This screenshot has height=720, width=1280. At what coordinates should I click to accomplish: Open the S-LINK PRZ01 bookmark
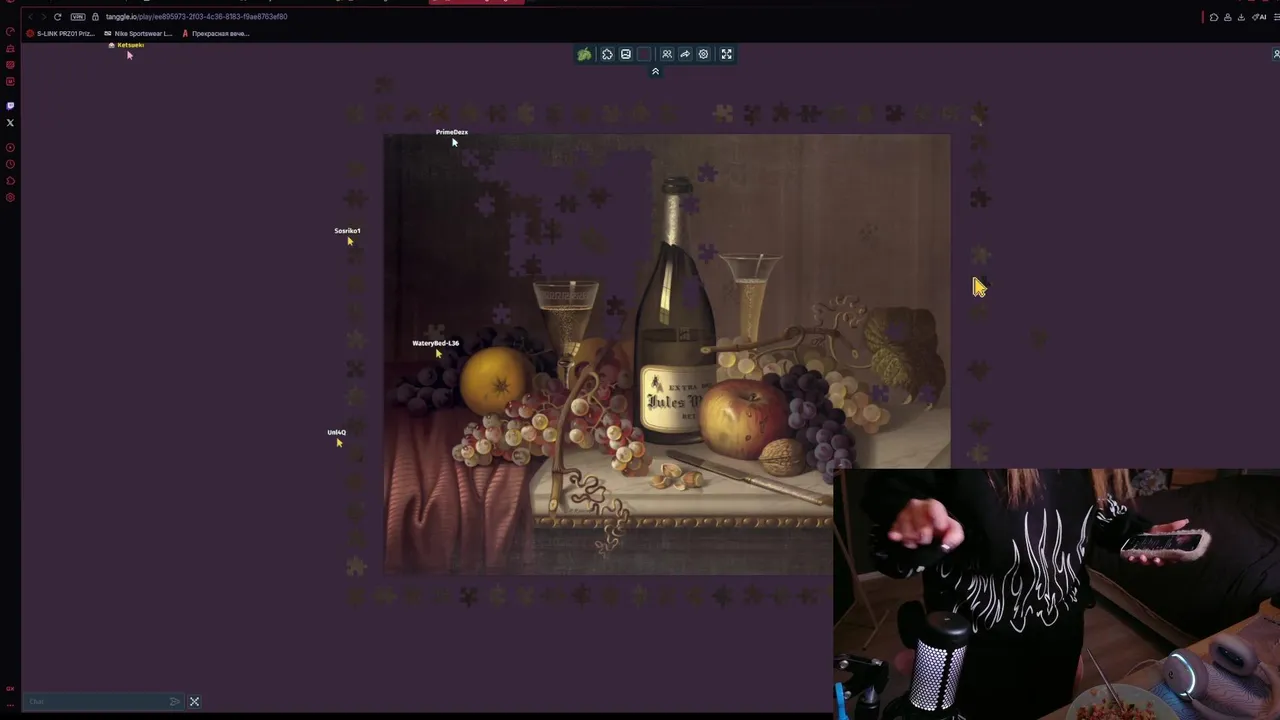point(61,33)
